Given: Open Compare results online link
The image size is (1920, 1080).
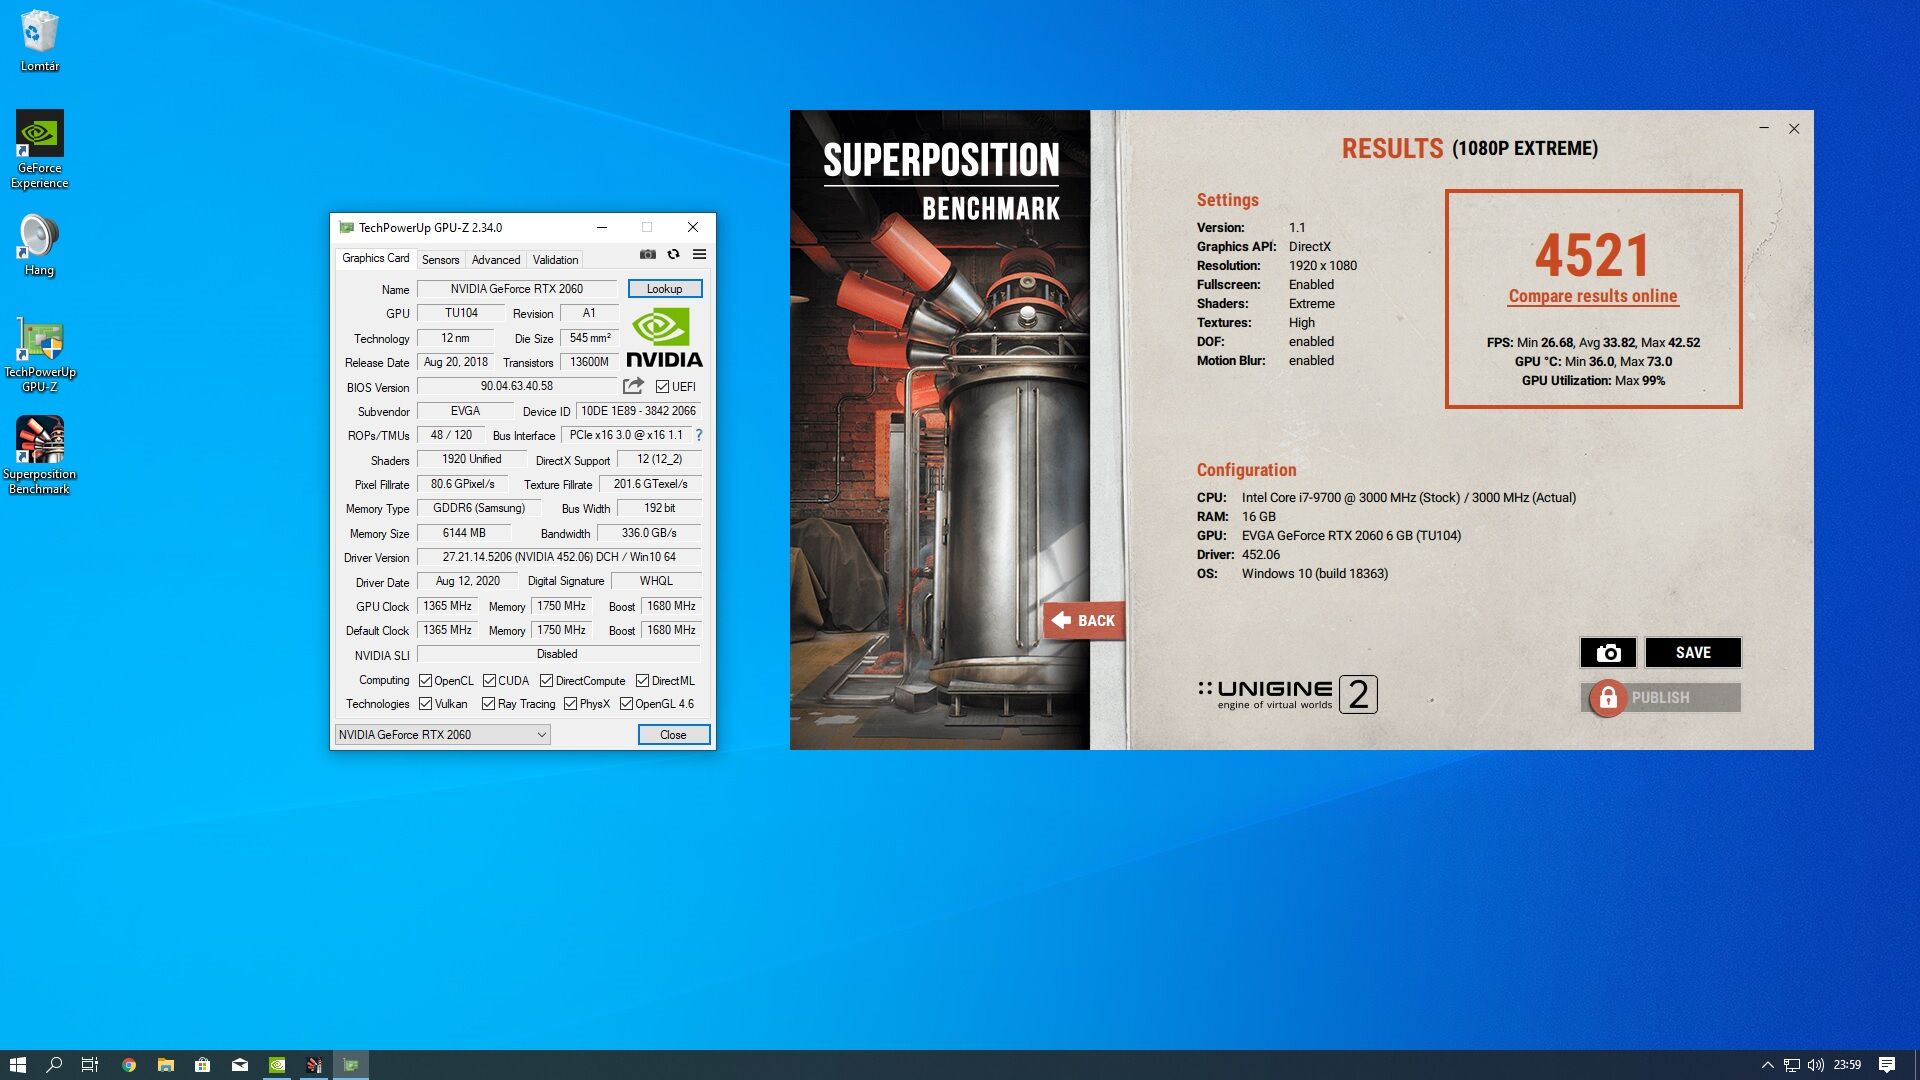Looking at the screenshot, I should coord(1593,296).
